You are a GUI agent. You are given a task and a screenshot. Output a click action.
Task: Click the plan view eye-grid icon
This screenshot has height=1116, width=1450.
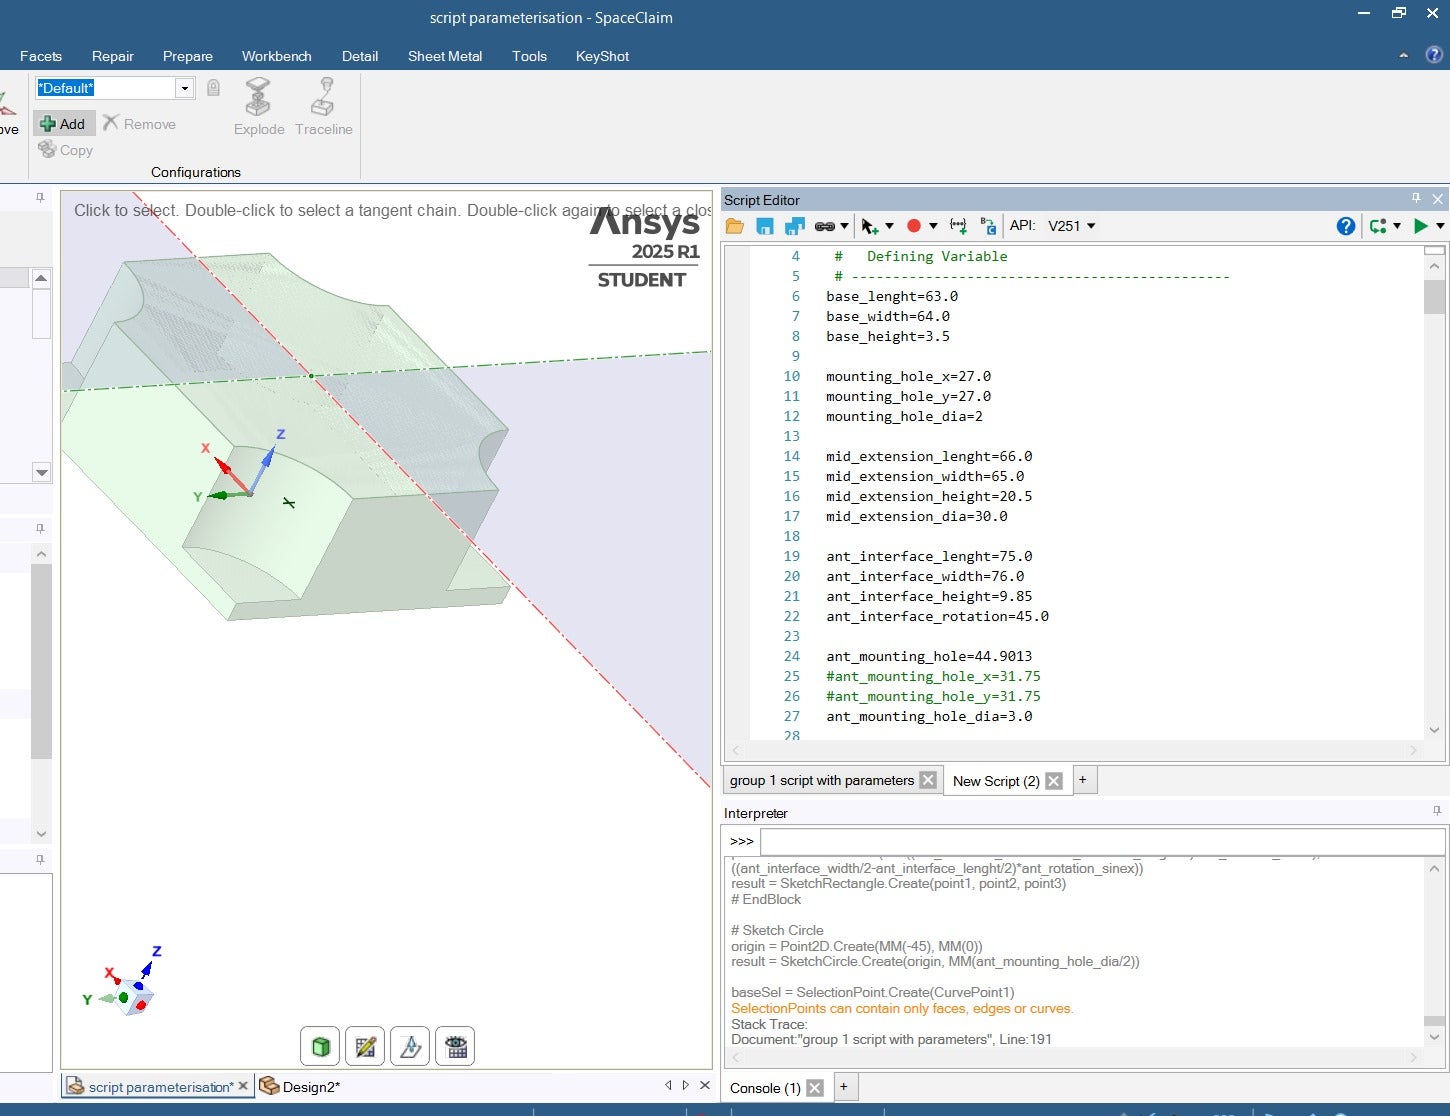pos(455,1046)
